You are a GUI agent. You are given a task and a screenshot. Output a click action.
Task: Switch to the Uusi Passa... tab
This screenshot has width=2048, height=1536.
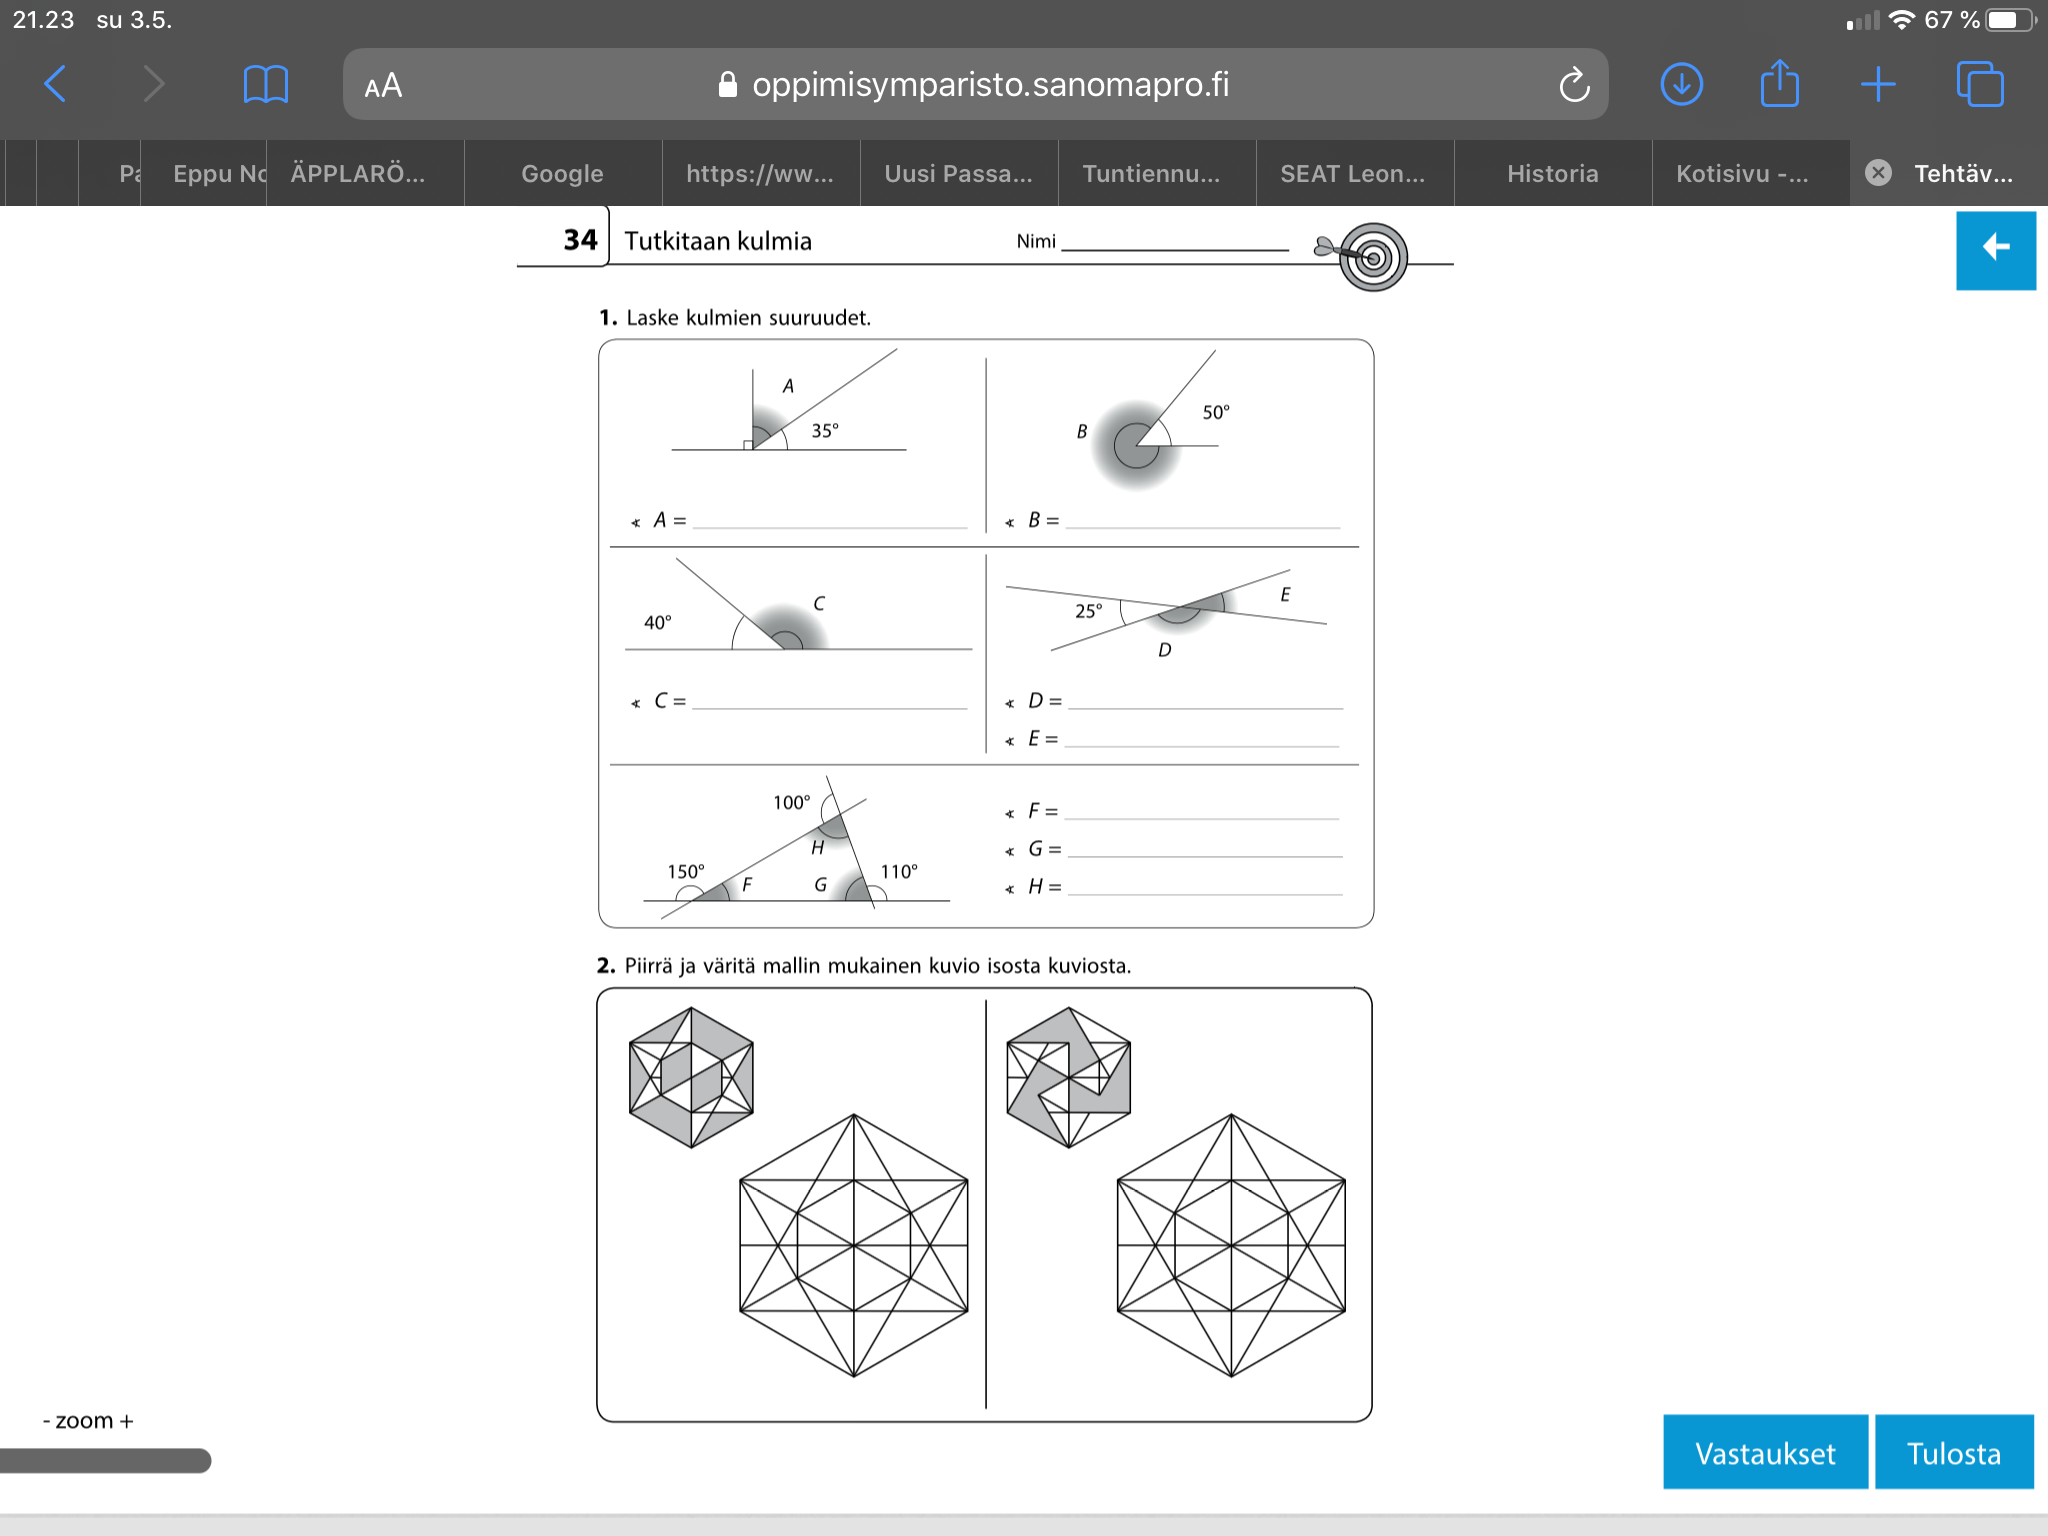[x=957, y=174]
